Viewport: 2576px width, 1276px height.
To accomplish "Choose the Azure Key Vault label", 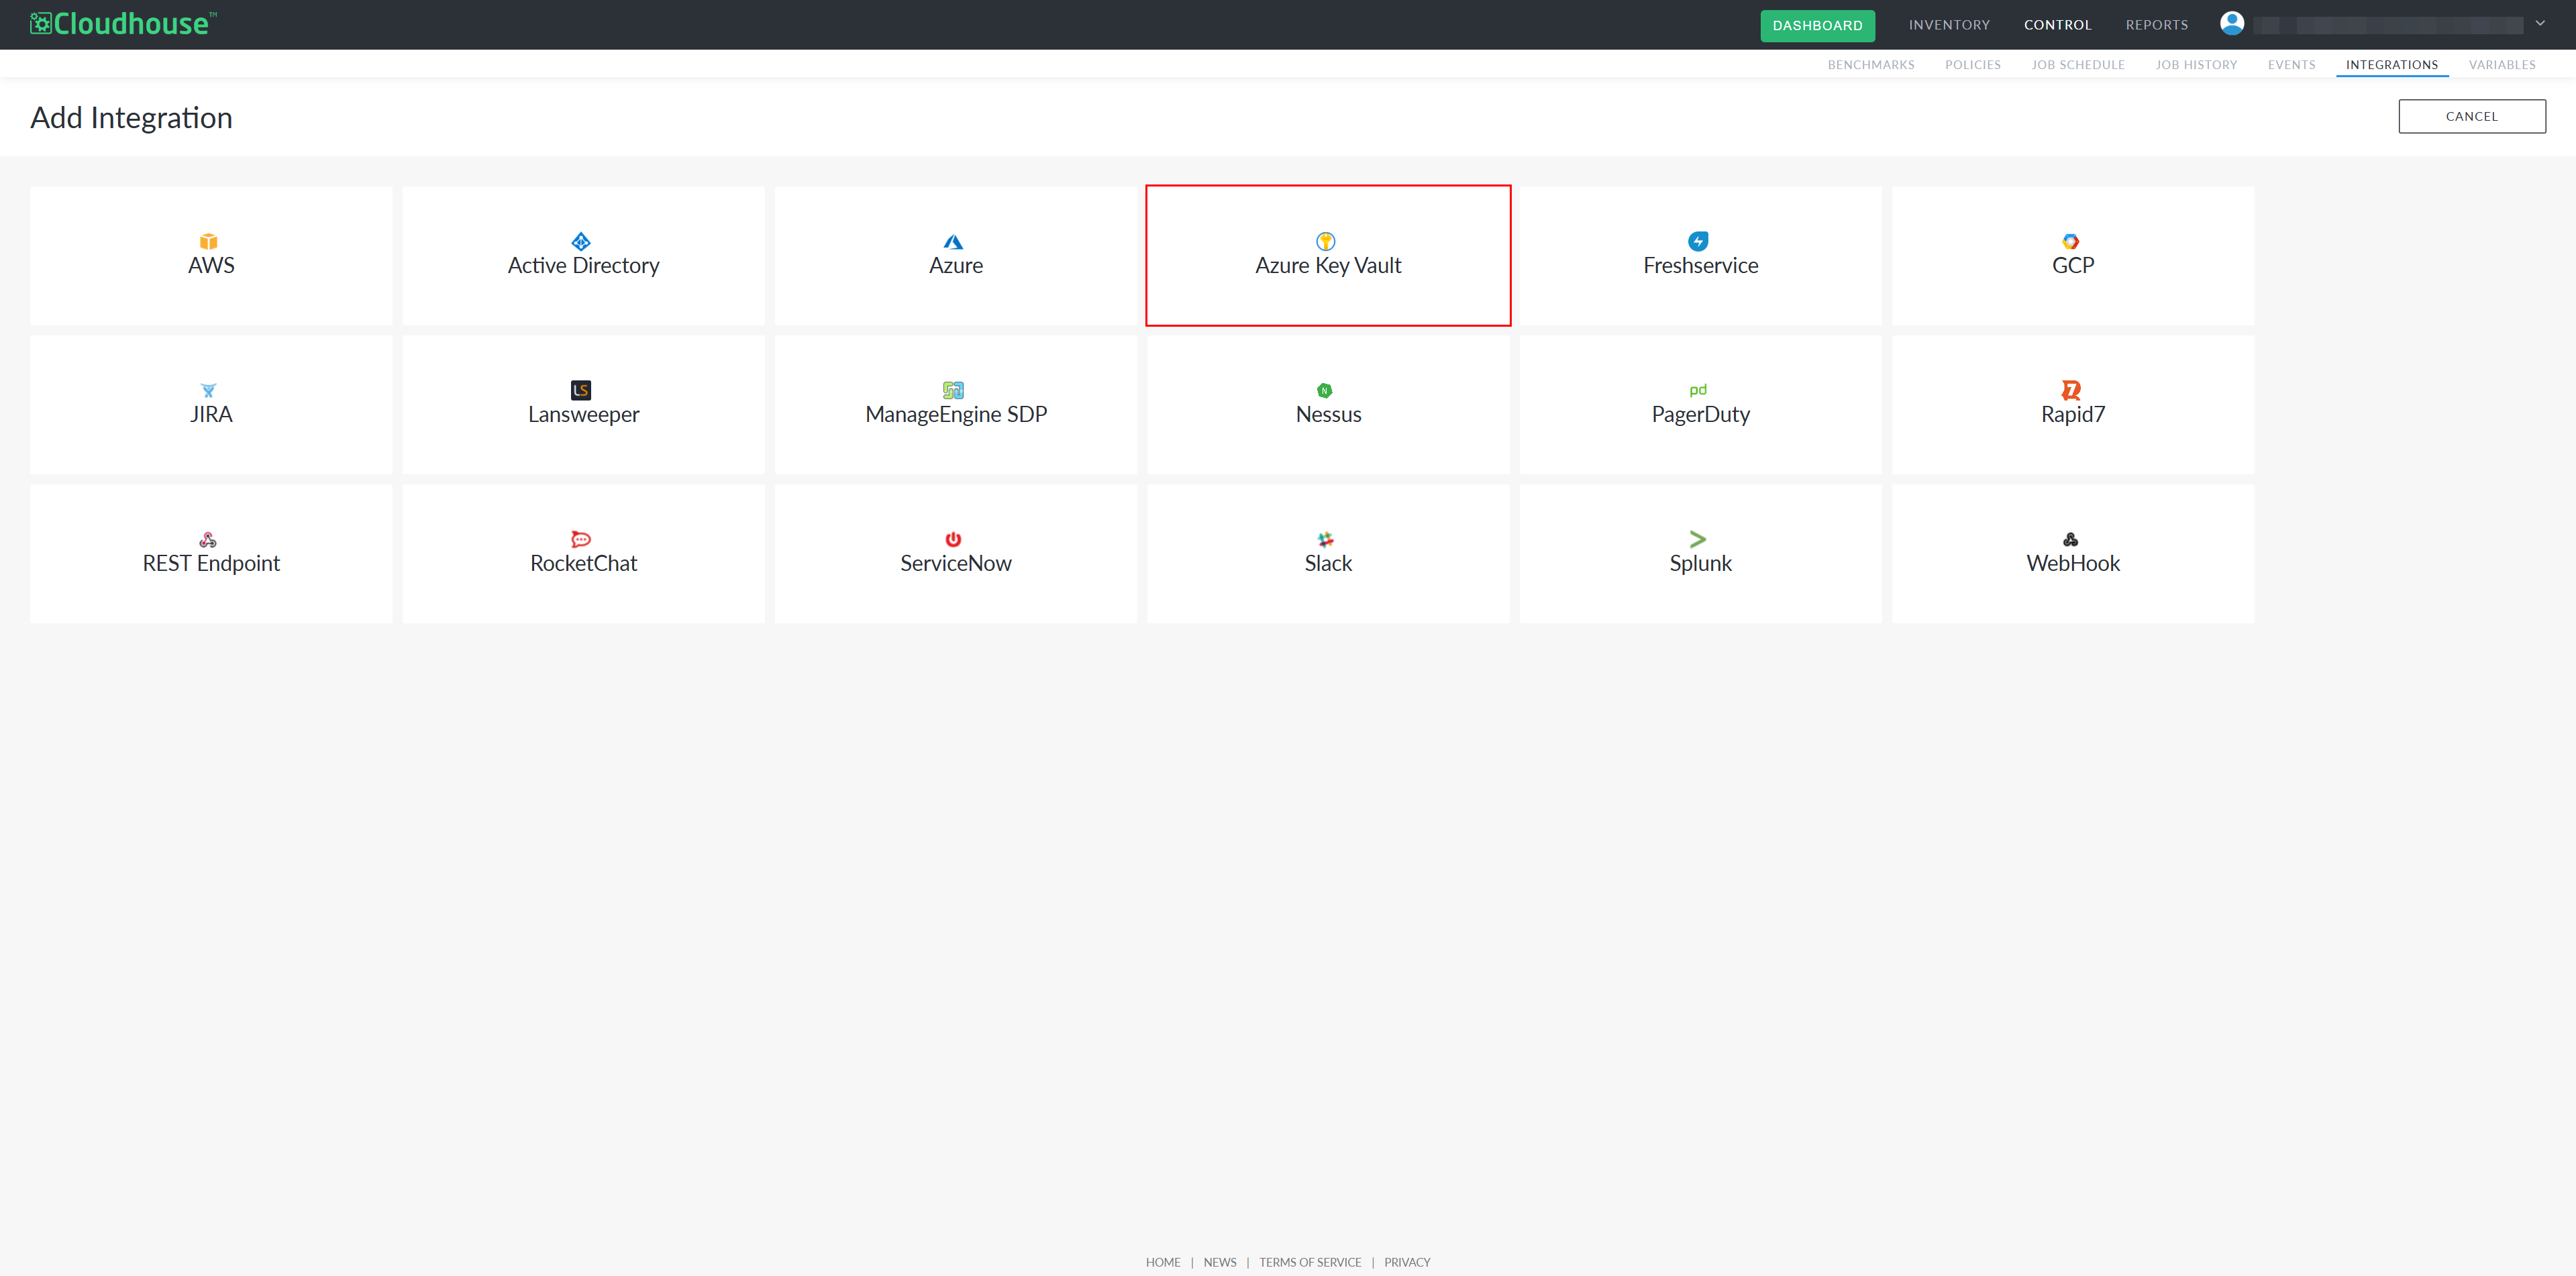I will coord(1328,266).
